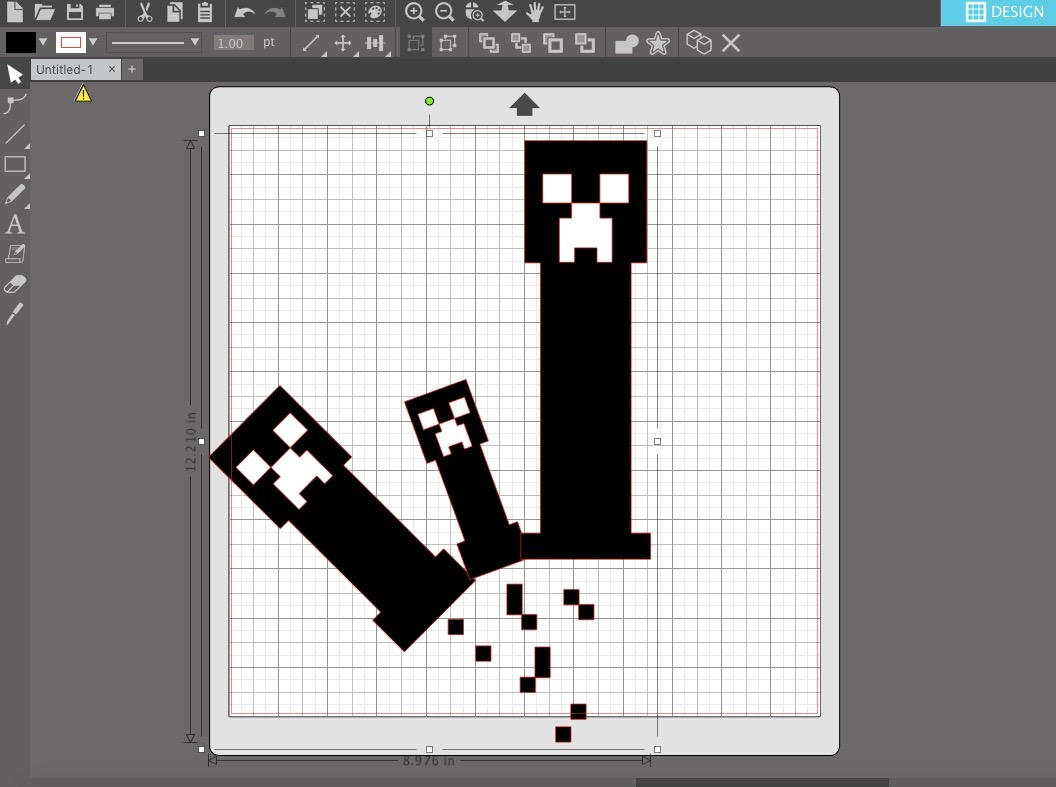
Task: Open the line color dropdown arrow
Action: (x=93, y=42)
